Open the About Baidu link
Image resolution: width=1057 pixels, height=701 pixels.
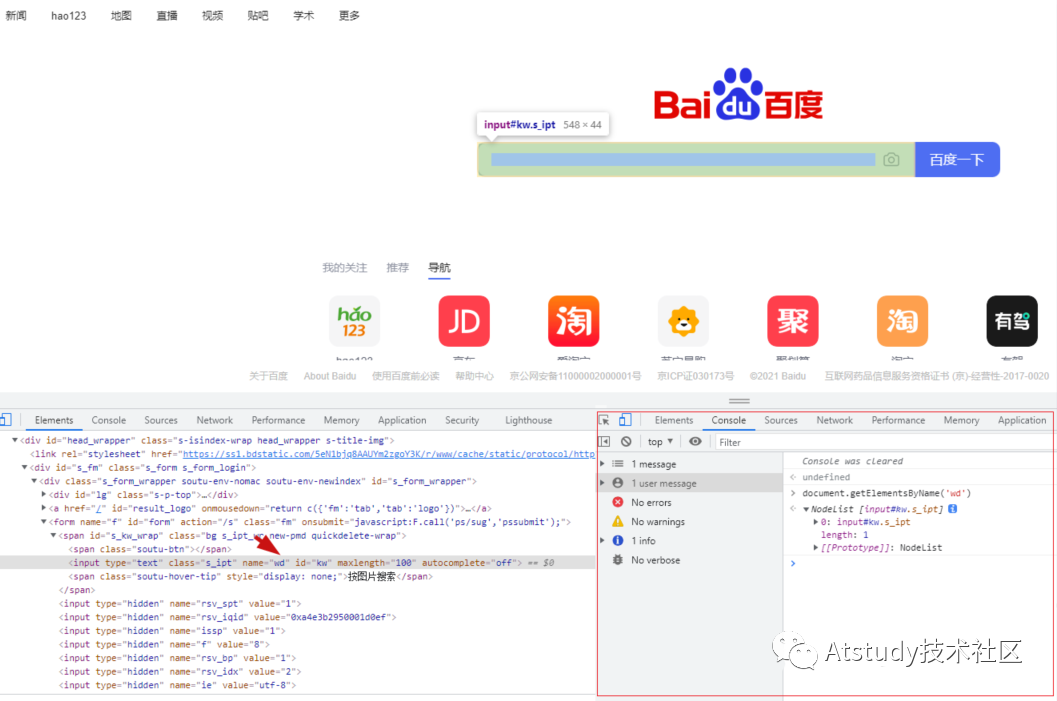pos(330,375)
